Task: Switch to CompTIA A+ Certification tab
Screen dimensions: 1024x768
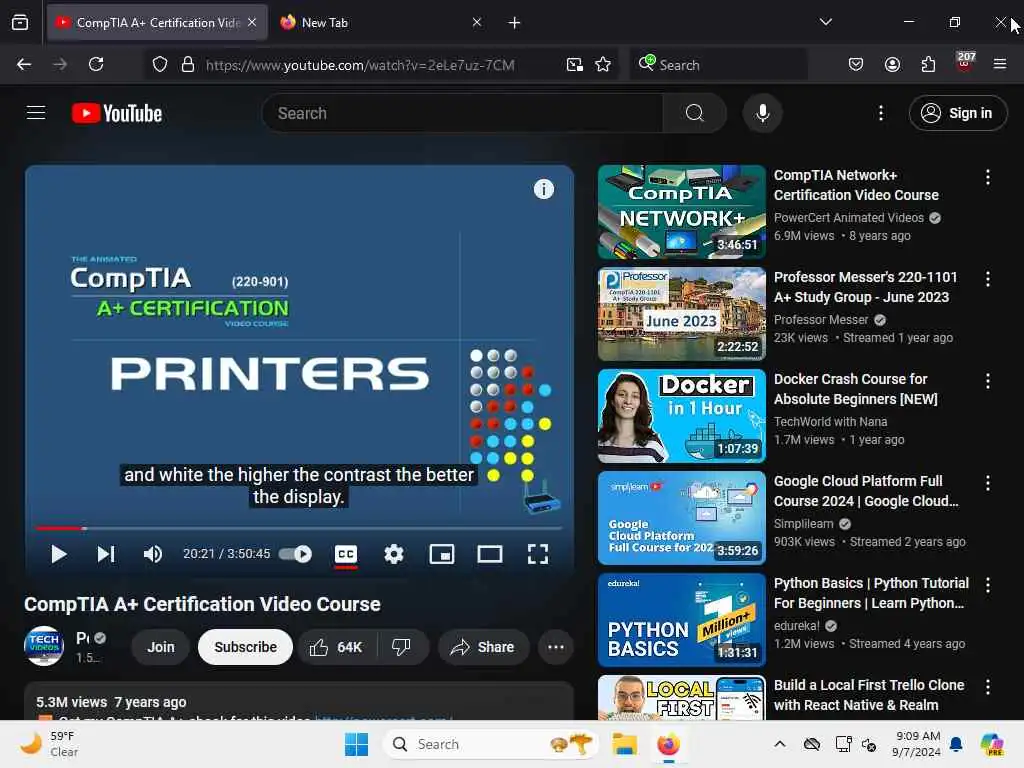Action: 157,23
